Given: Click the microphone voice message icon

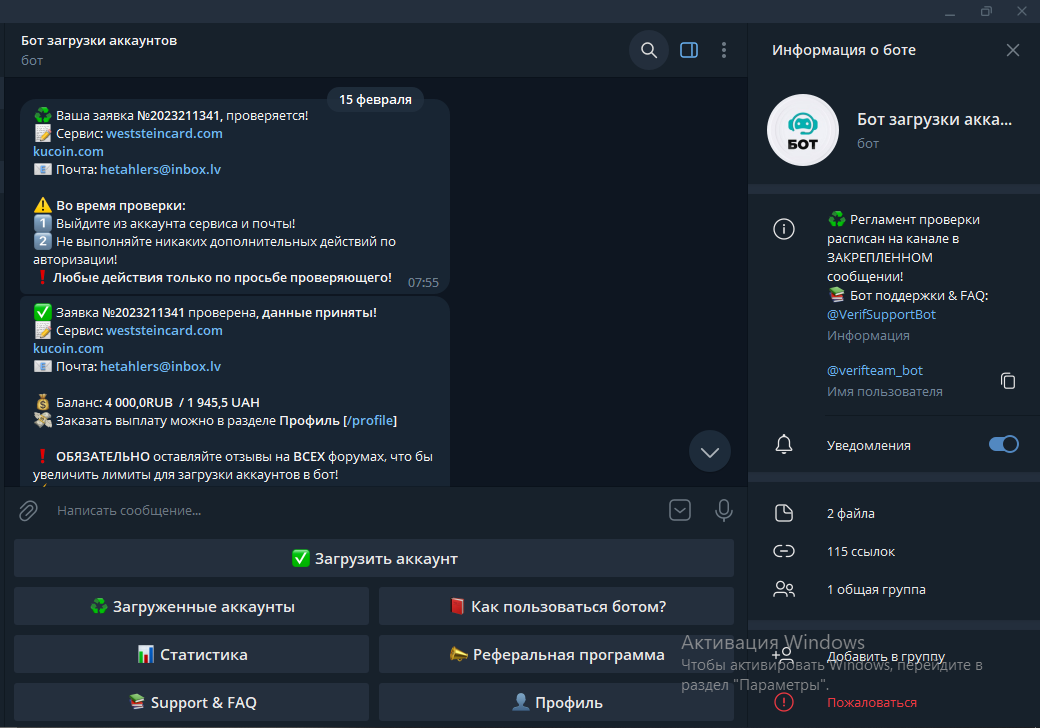Looking at the screenshot, I should click(724, 511).
